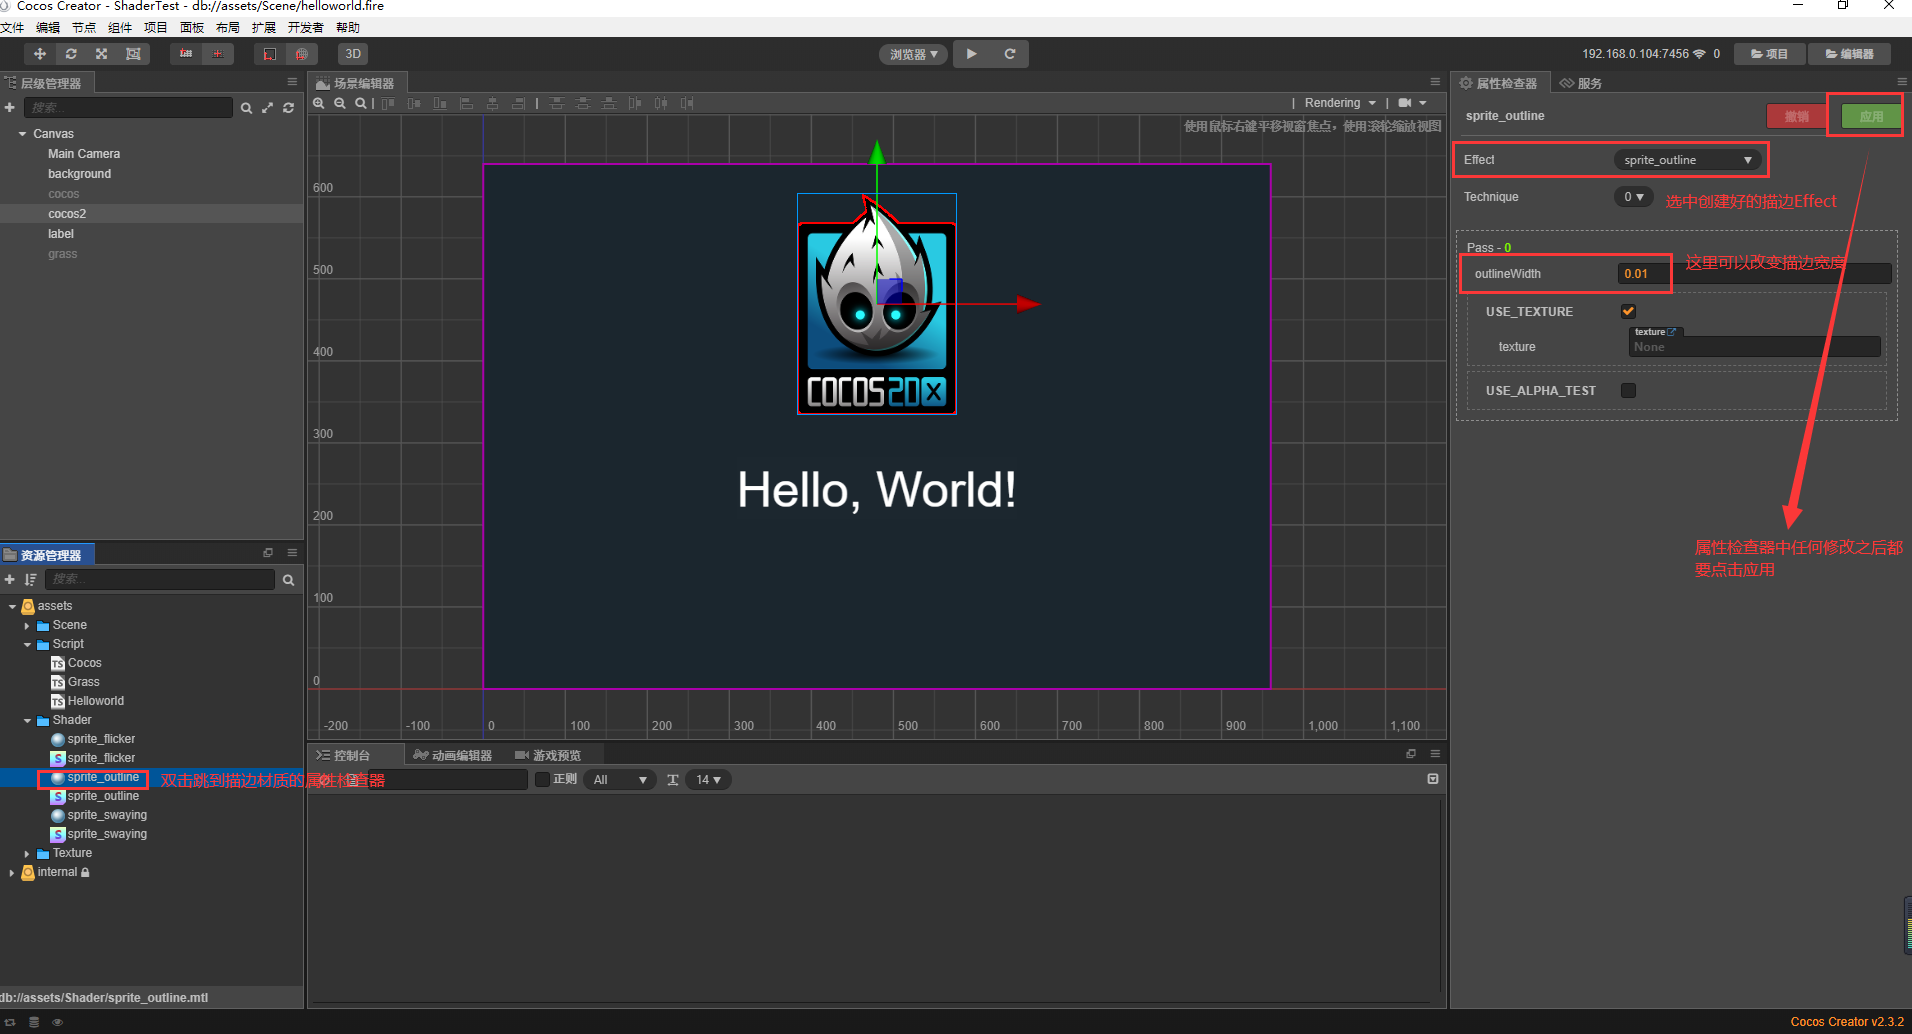
Task: Collapse the Shader folder in assets
Action: 27,720
